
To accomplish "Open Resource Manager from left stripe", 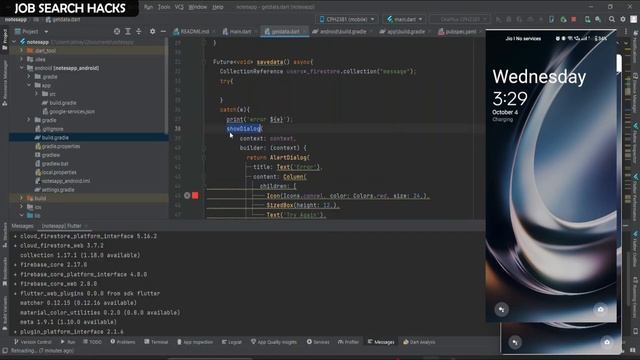I will click(x=5, y=84).
